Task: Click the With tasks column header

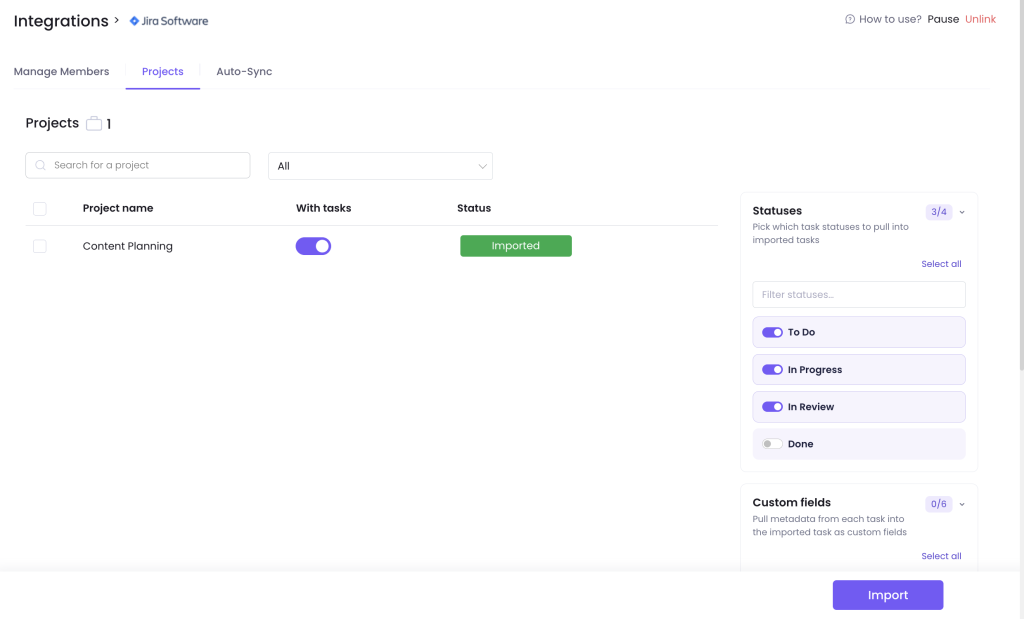Action: tap(323, 208)
